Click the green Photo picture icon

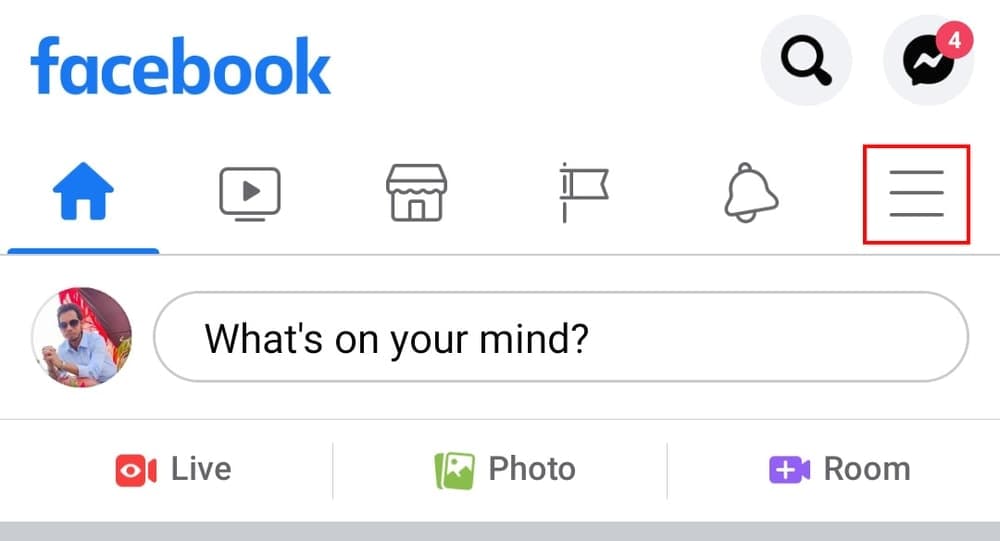pos(454,470)
